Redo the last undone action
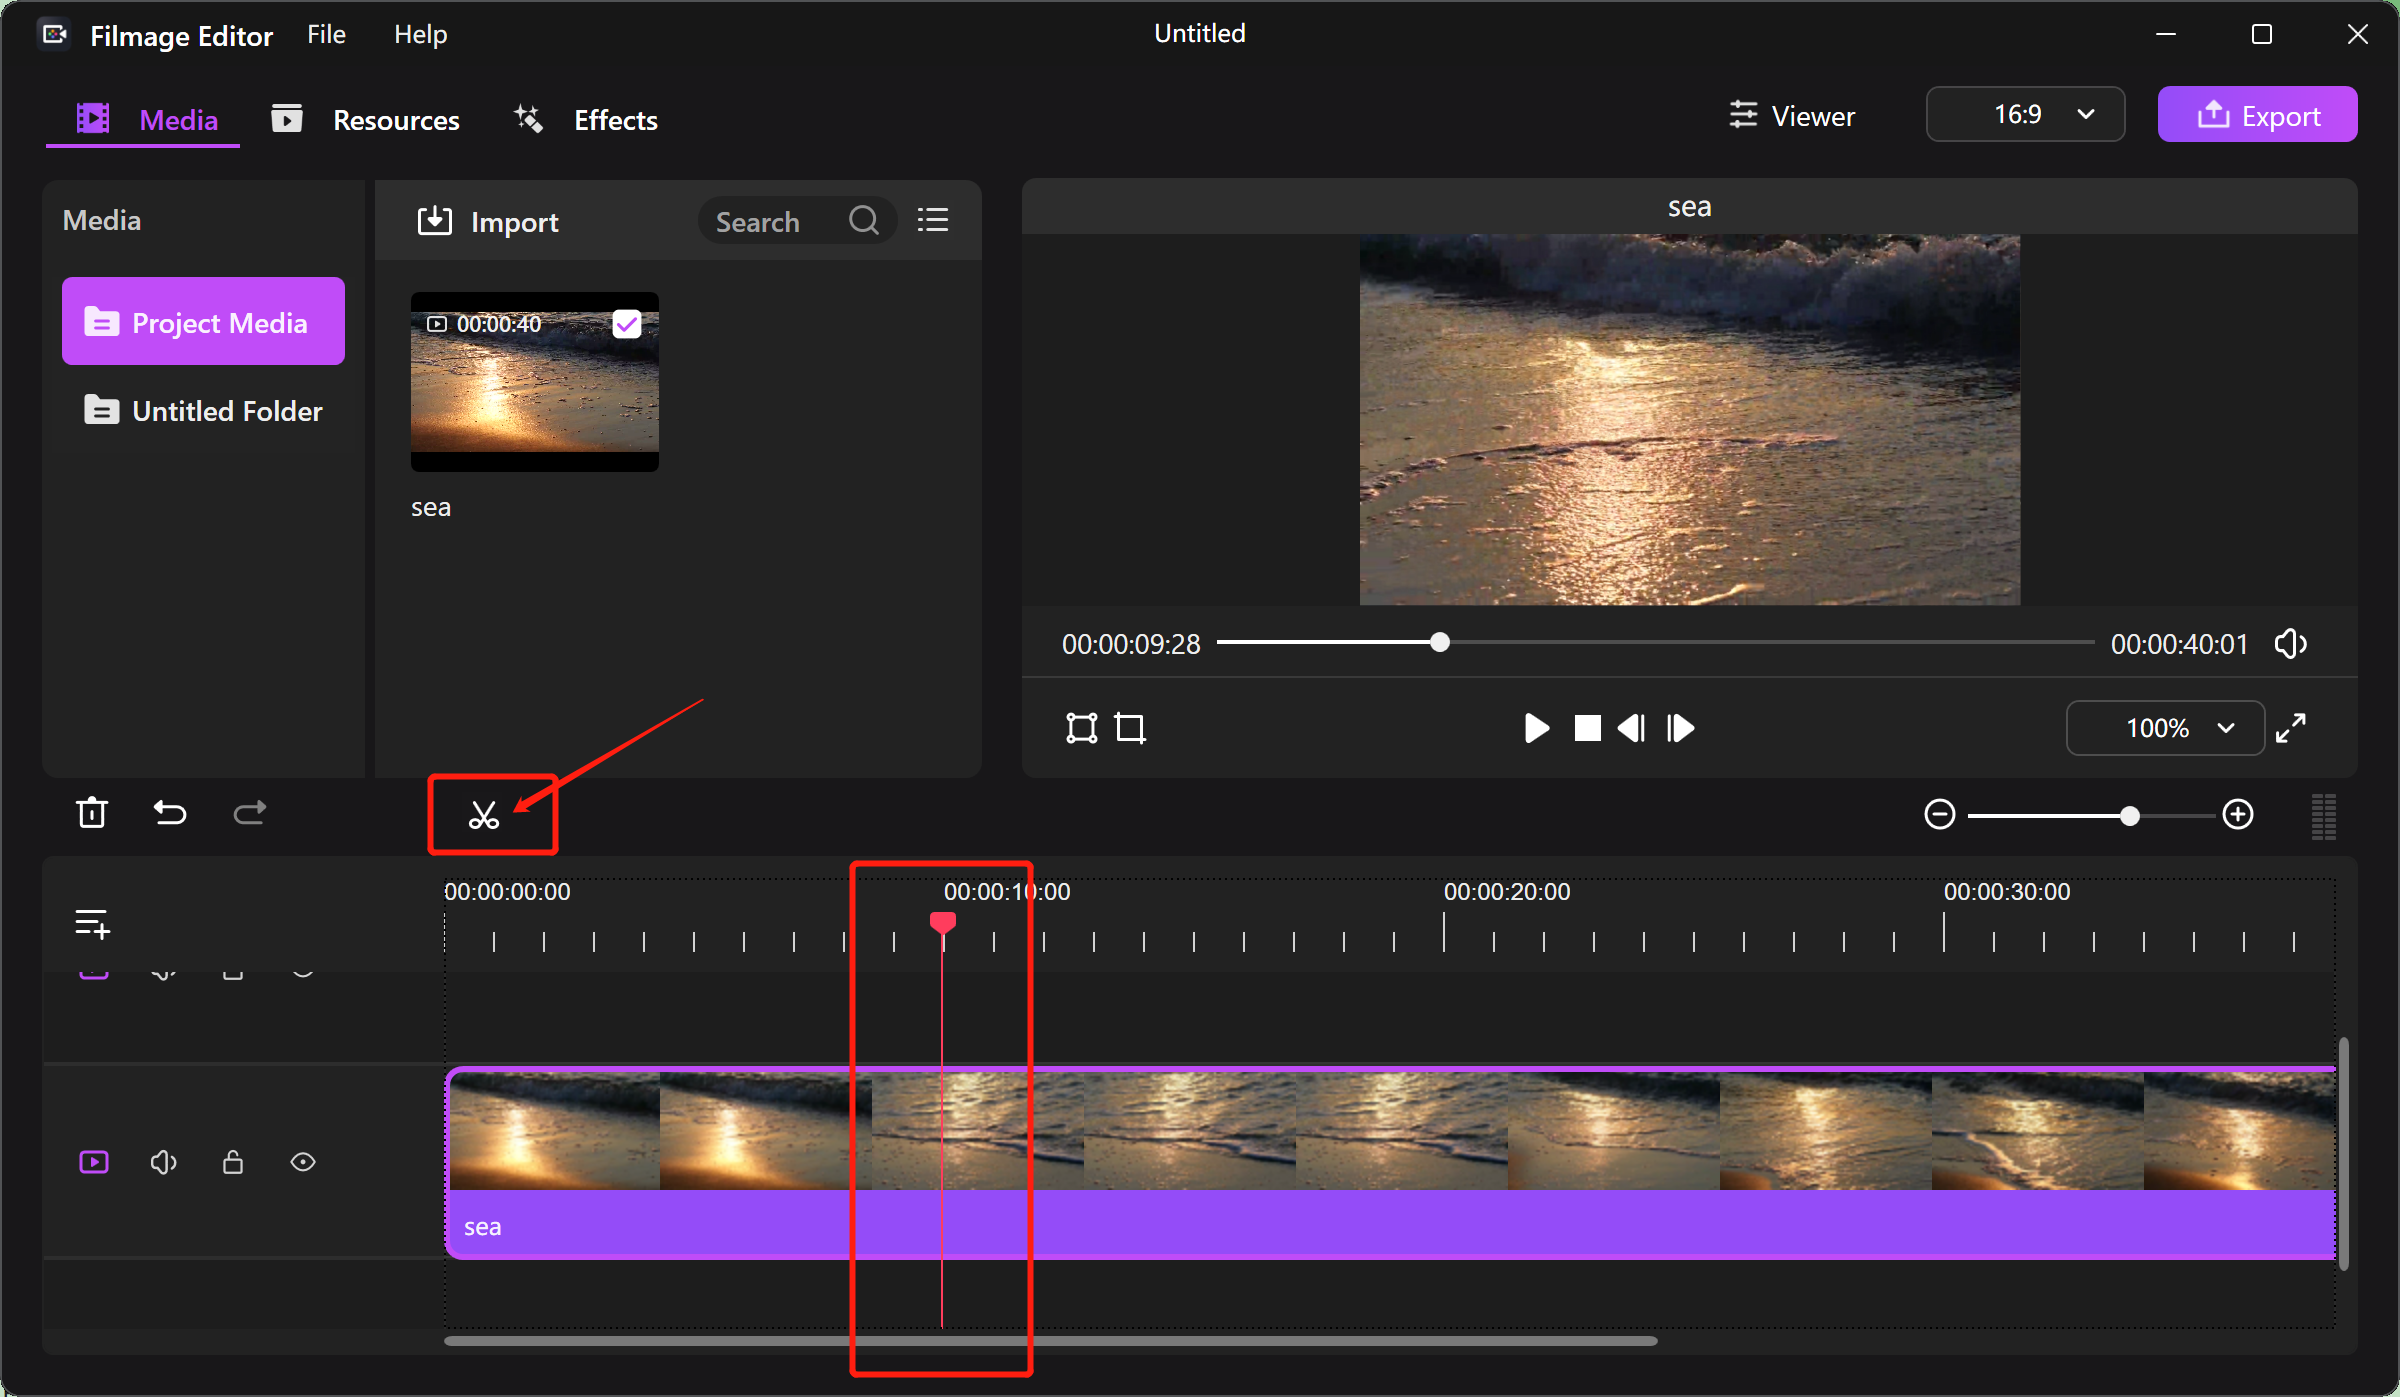Viewport: 2400px width, 1397px height. pos(250,813)
